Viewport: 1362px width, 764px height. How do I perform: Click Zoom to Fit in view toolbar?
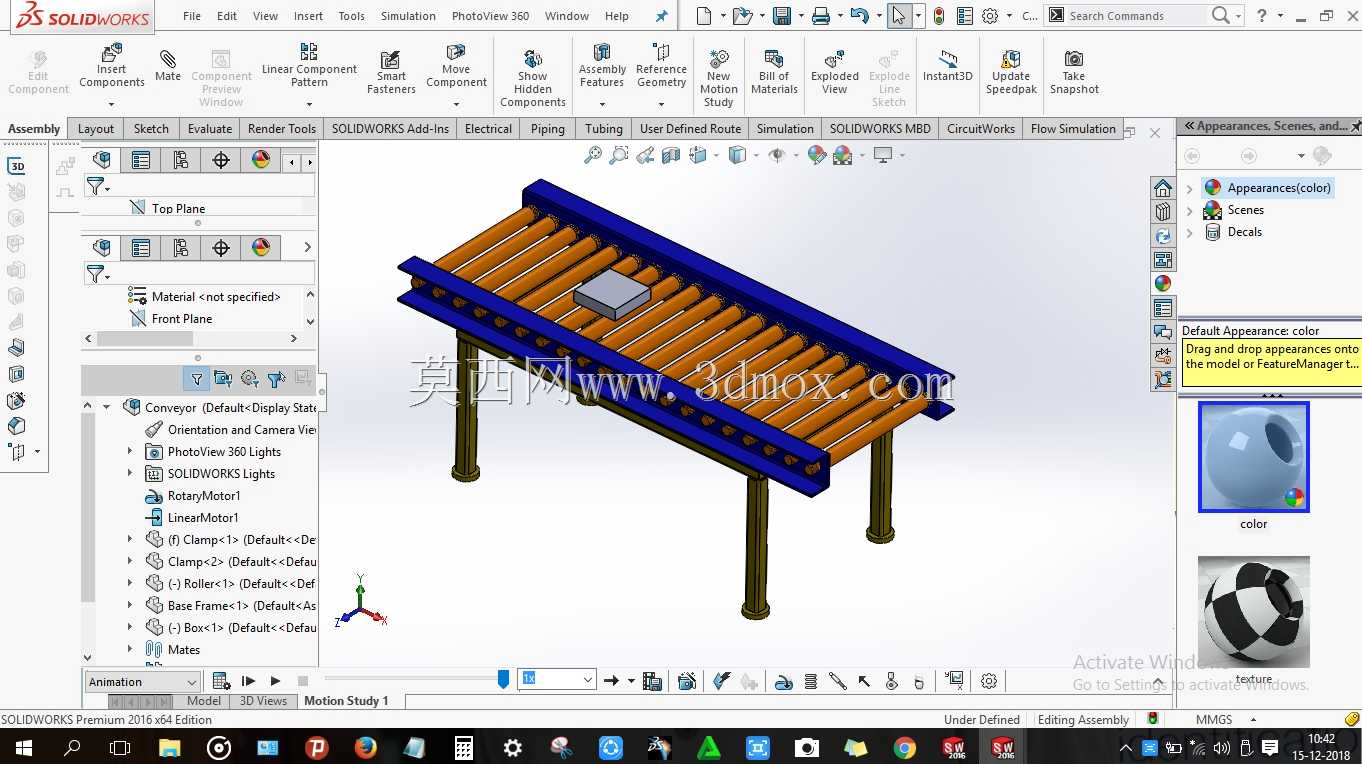coord(593,155)
